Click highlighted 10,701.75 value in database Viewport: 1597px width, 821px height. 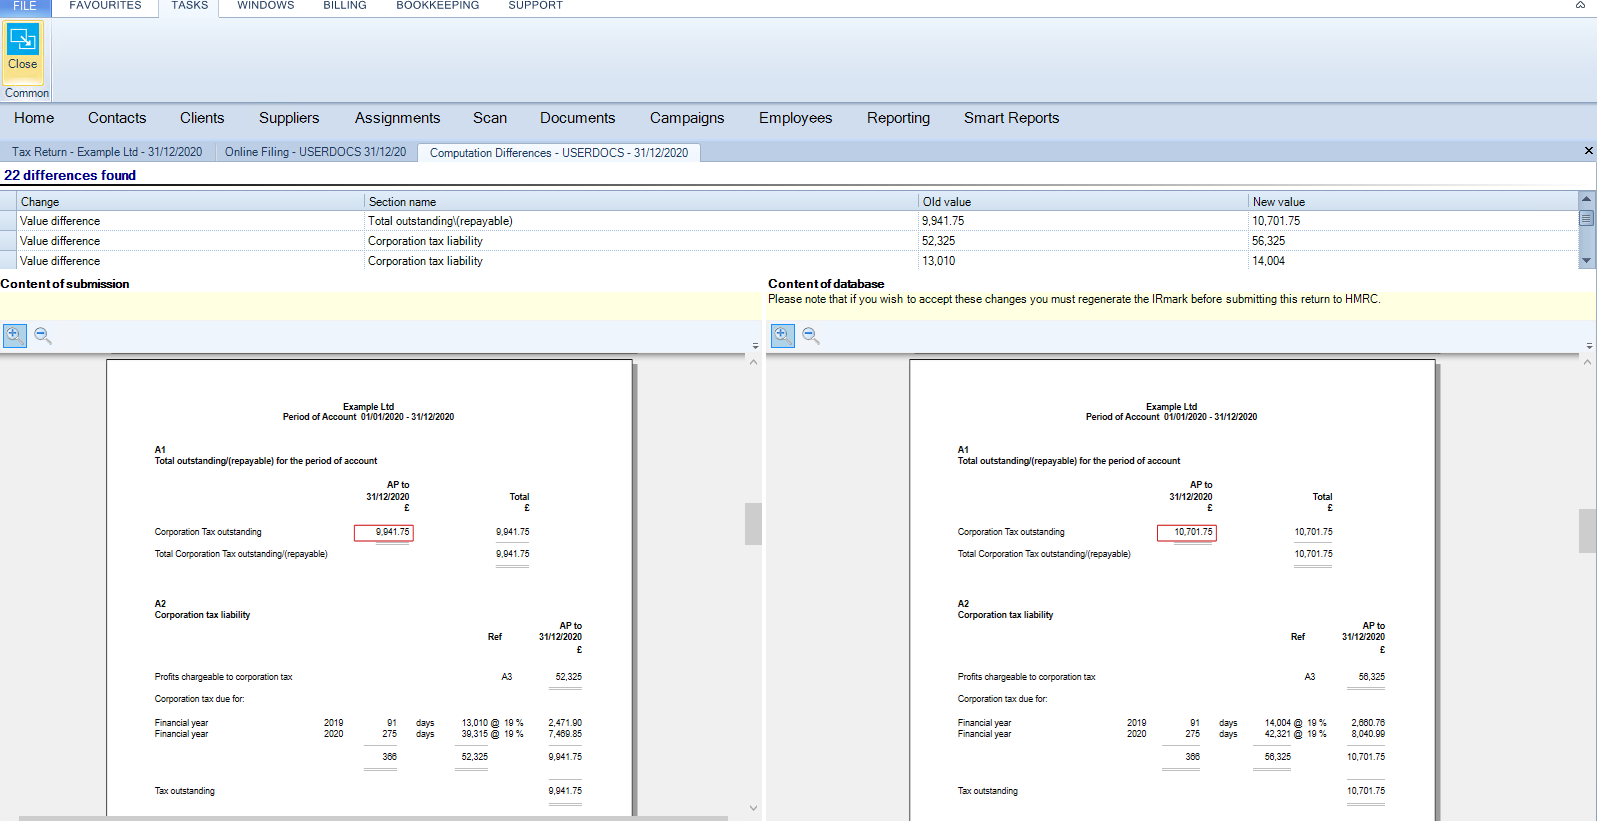pos(1187,532)
